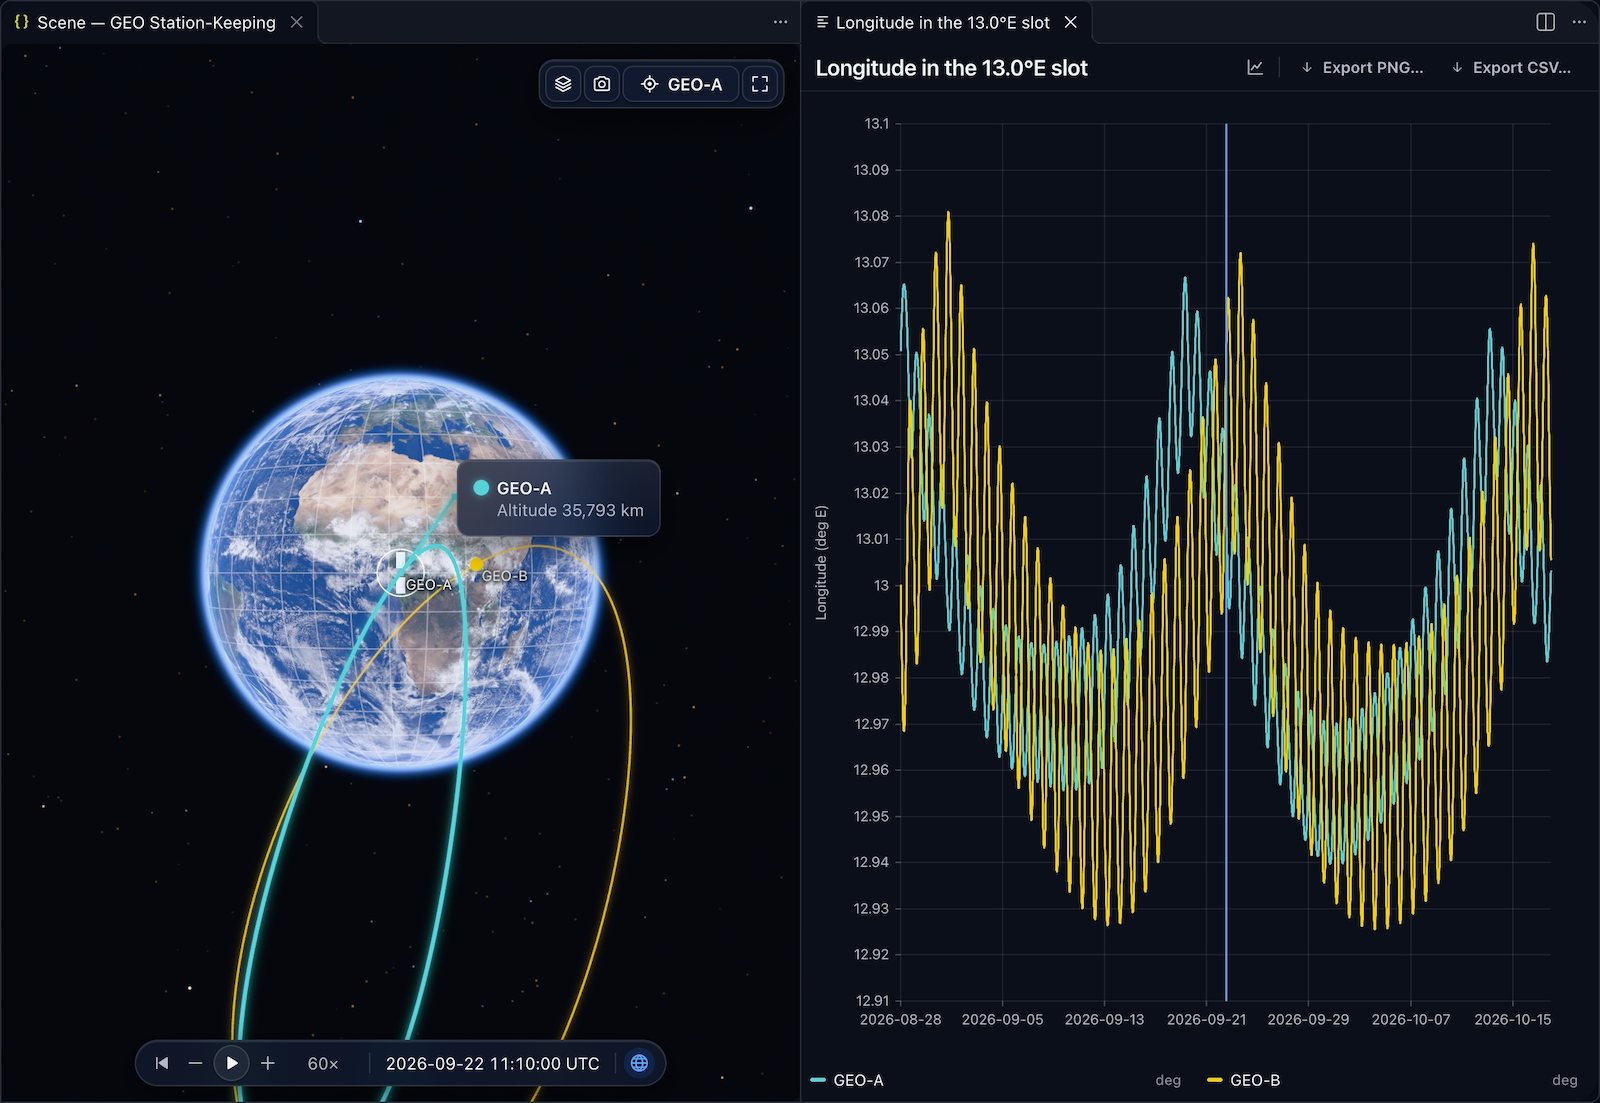
Task: Click the 2026-10-15 x-axis date label
Action: [1512, 1019]
